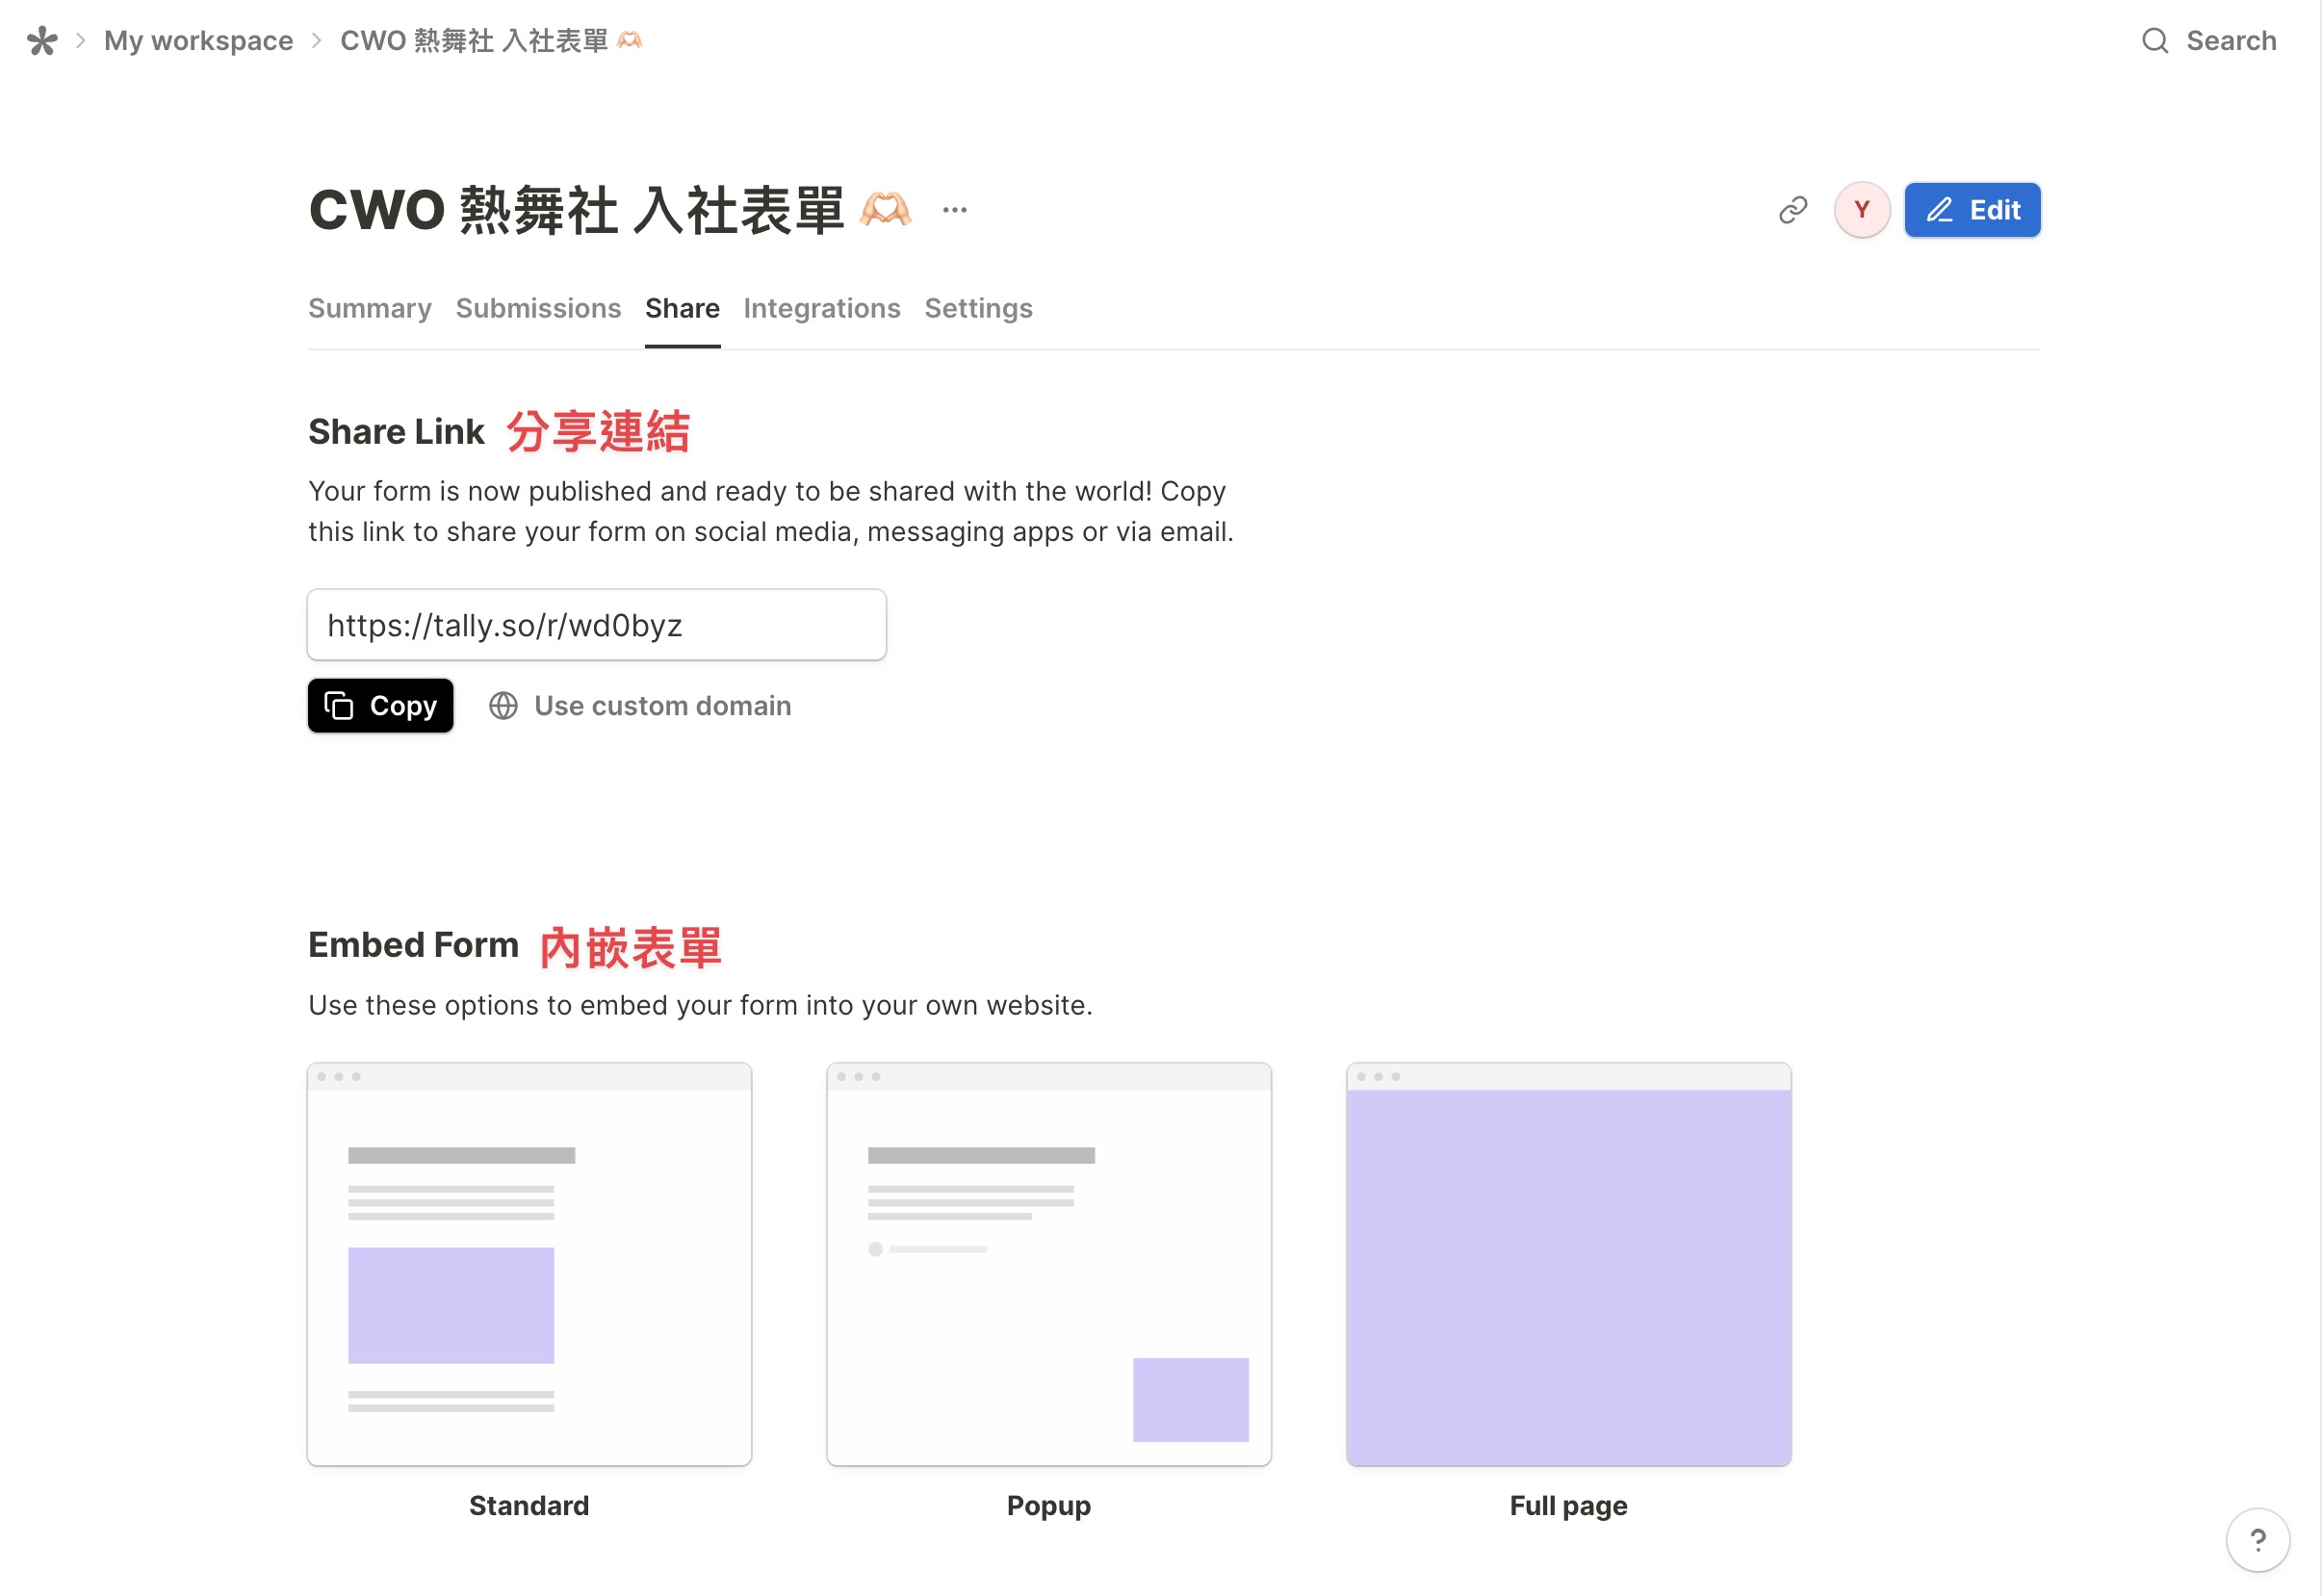
Task: Click globe icon for custom domain
Action: pos(503,706)
